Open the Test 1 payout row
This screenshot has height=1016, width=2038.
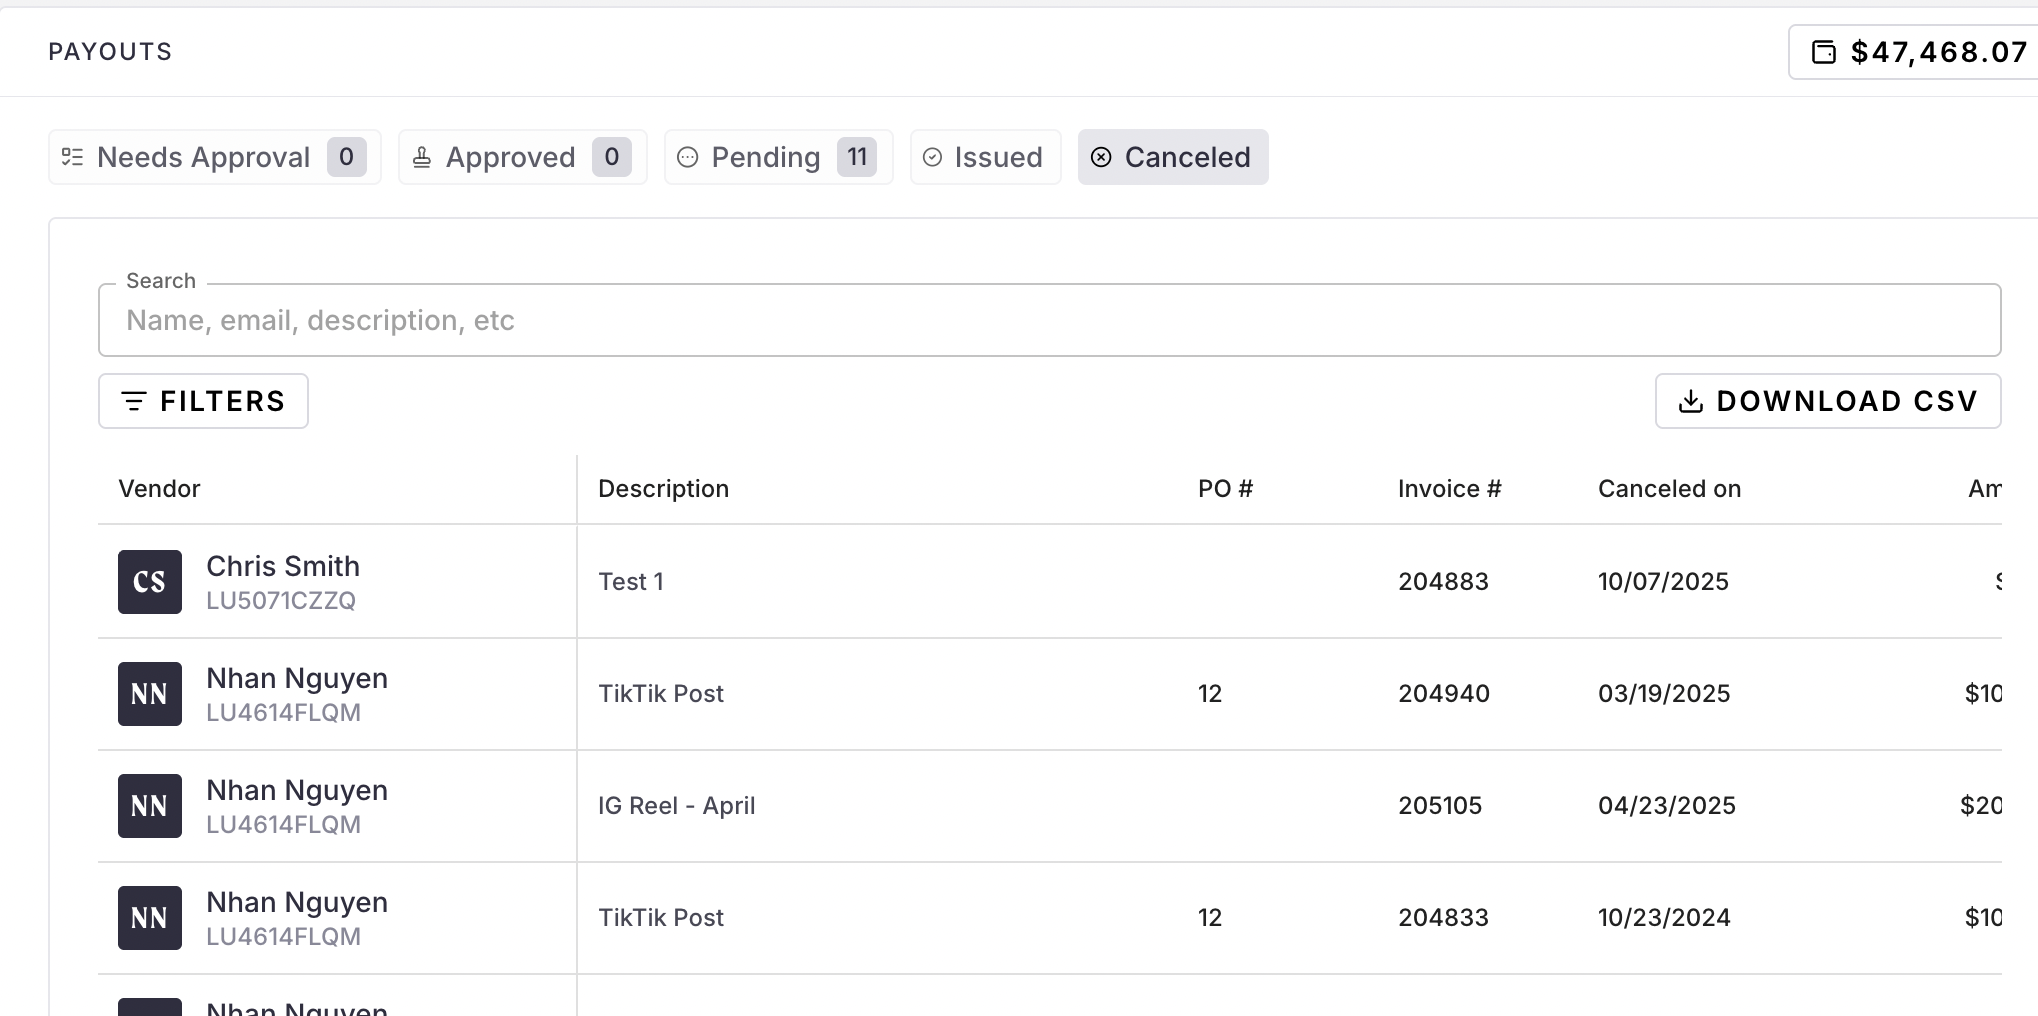pos(631,582)
